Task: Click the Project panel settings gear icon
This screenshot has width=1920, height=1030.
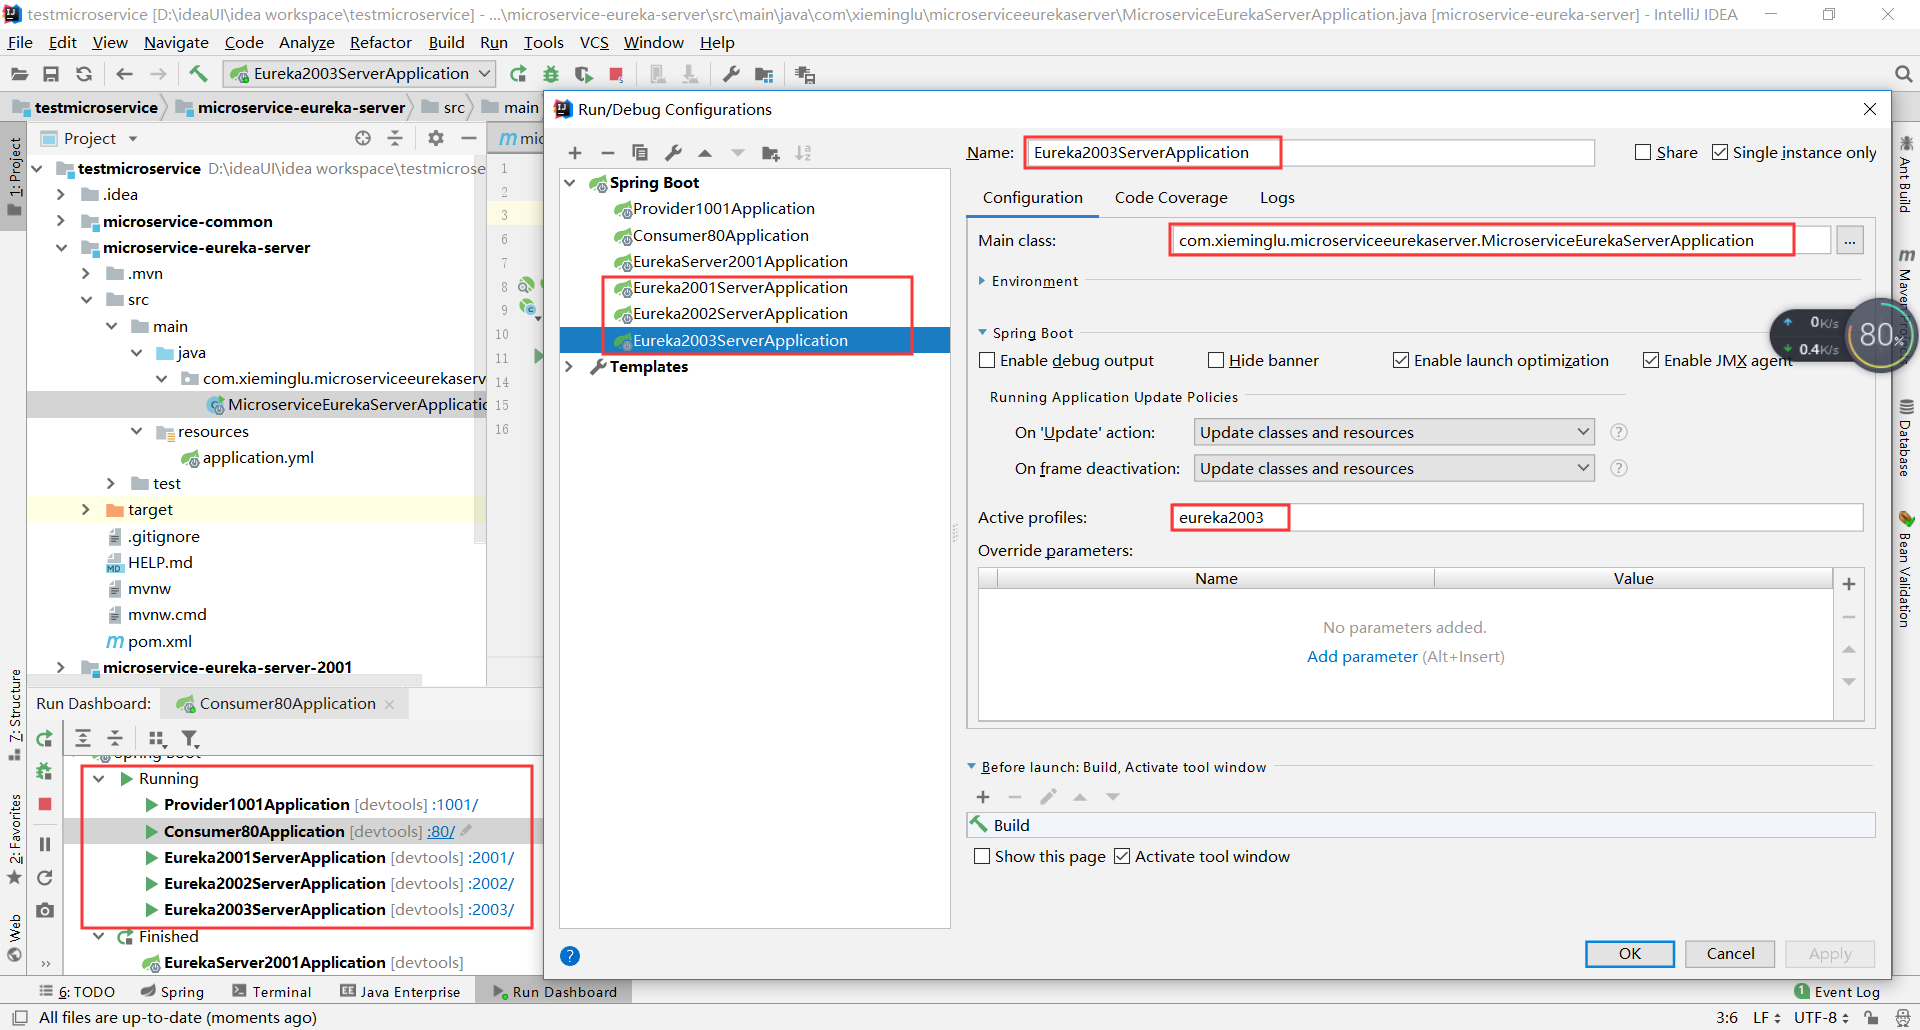Action: tap(435, 138)
